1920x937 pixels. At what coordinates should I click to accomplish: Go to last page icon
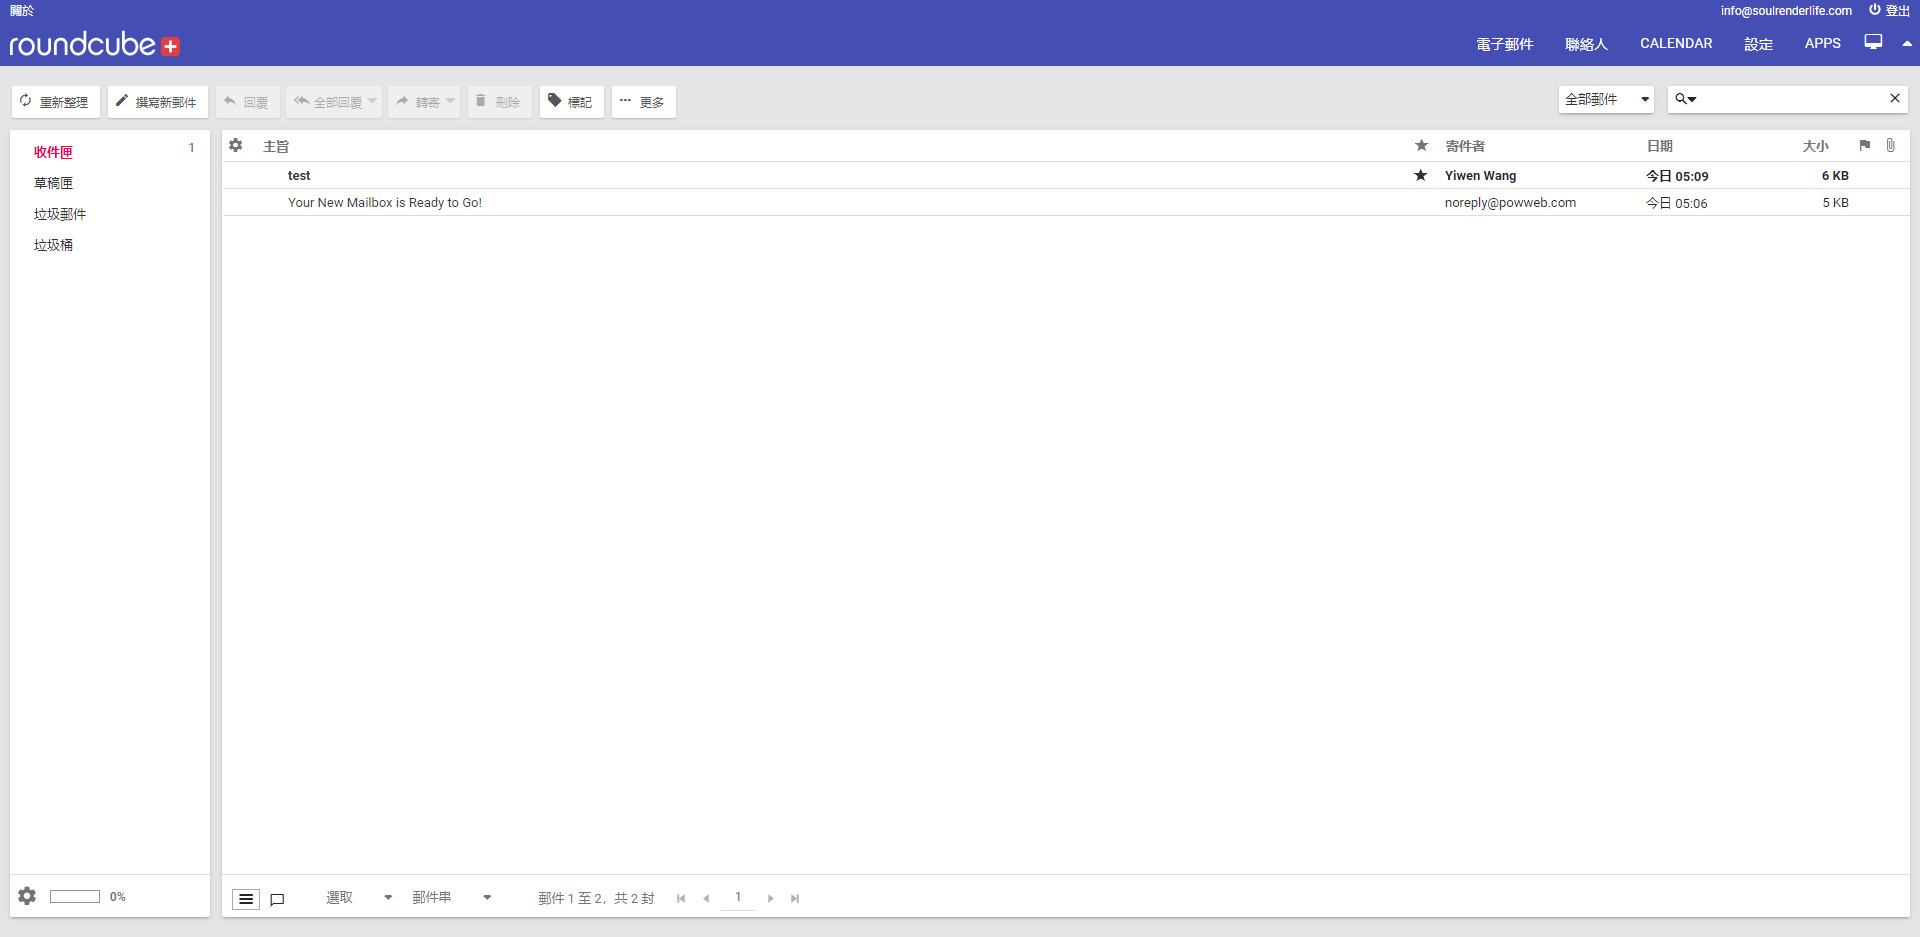tap(795, 898)
